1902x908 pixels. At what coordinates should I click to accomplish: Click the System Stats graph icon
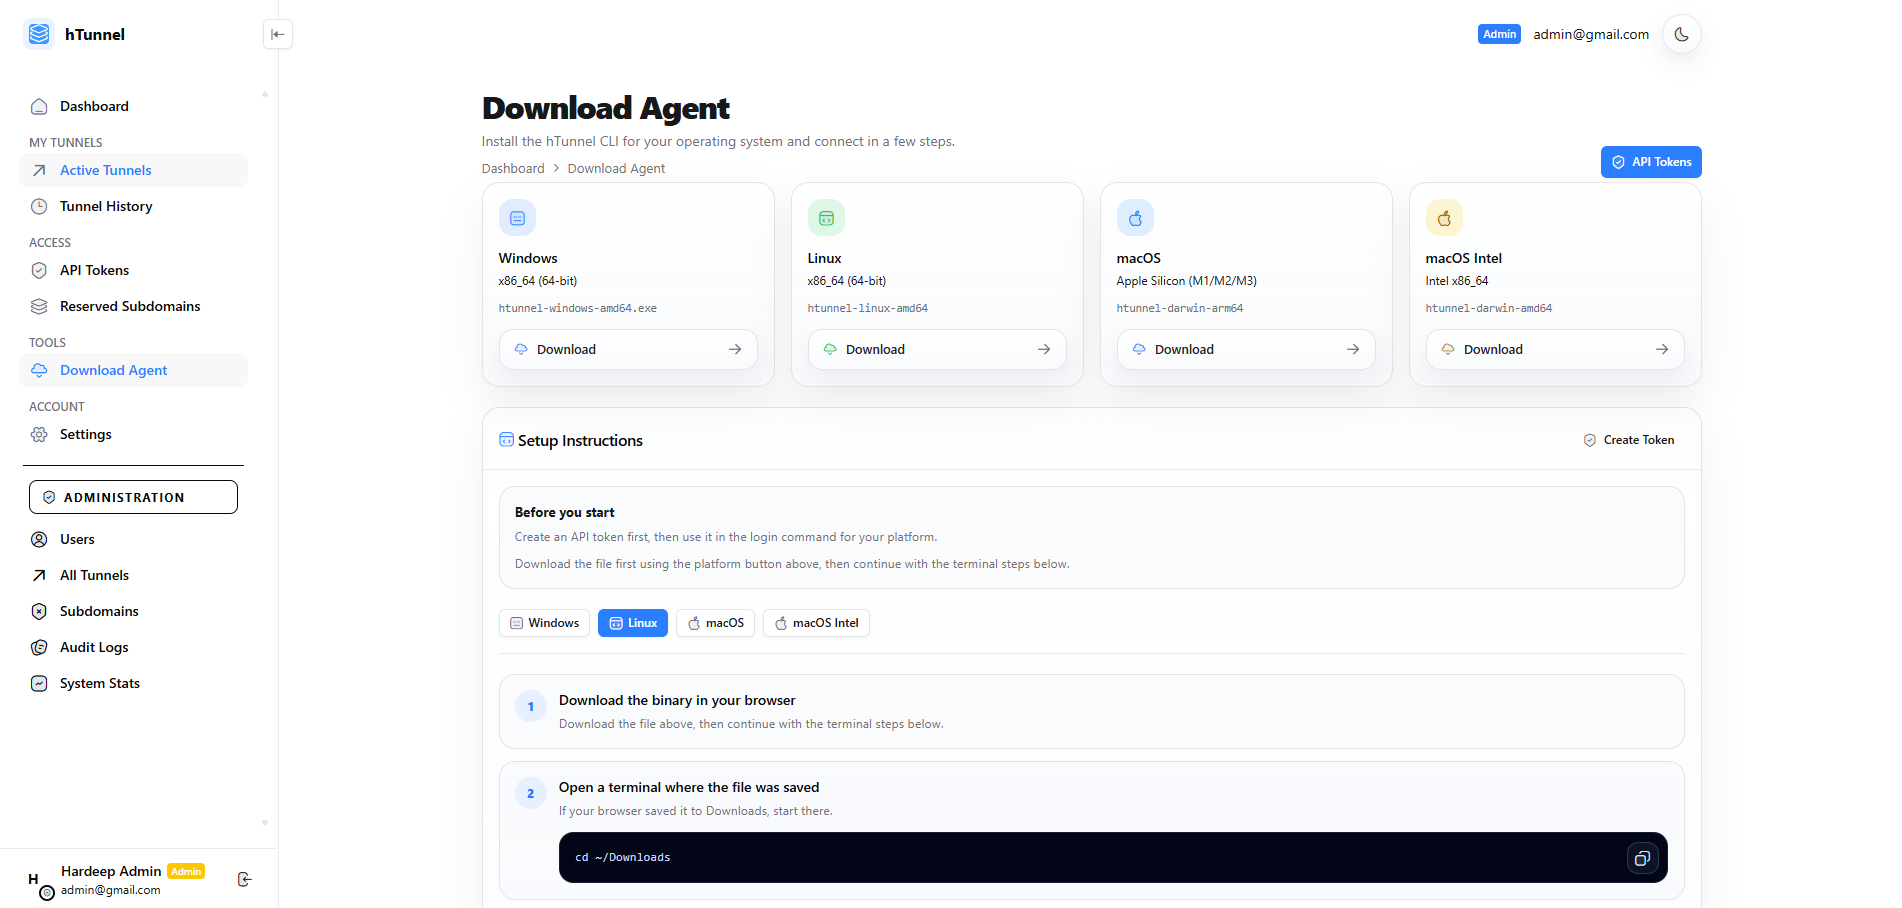tap(38, 683)
